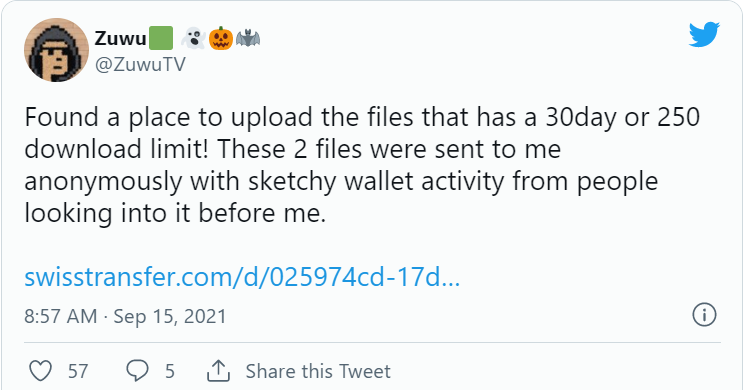Click the green square emoji after Zuwu
Viewport: 746px width, 390px height.
pyautogui.click(x=161, y=38)
